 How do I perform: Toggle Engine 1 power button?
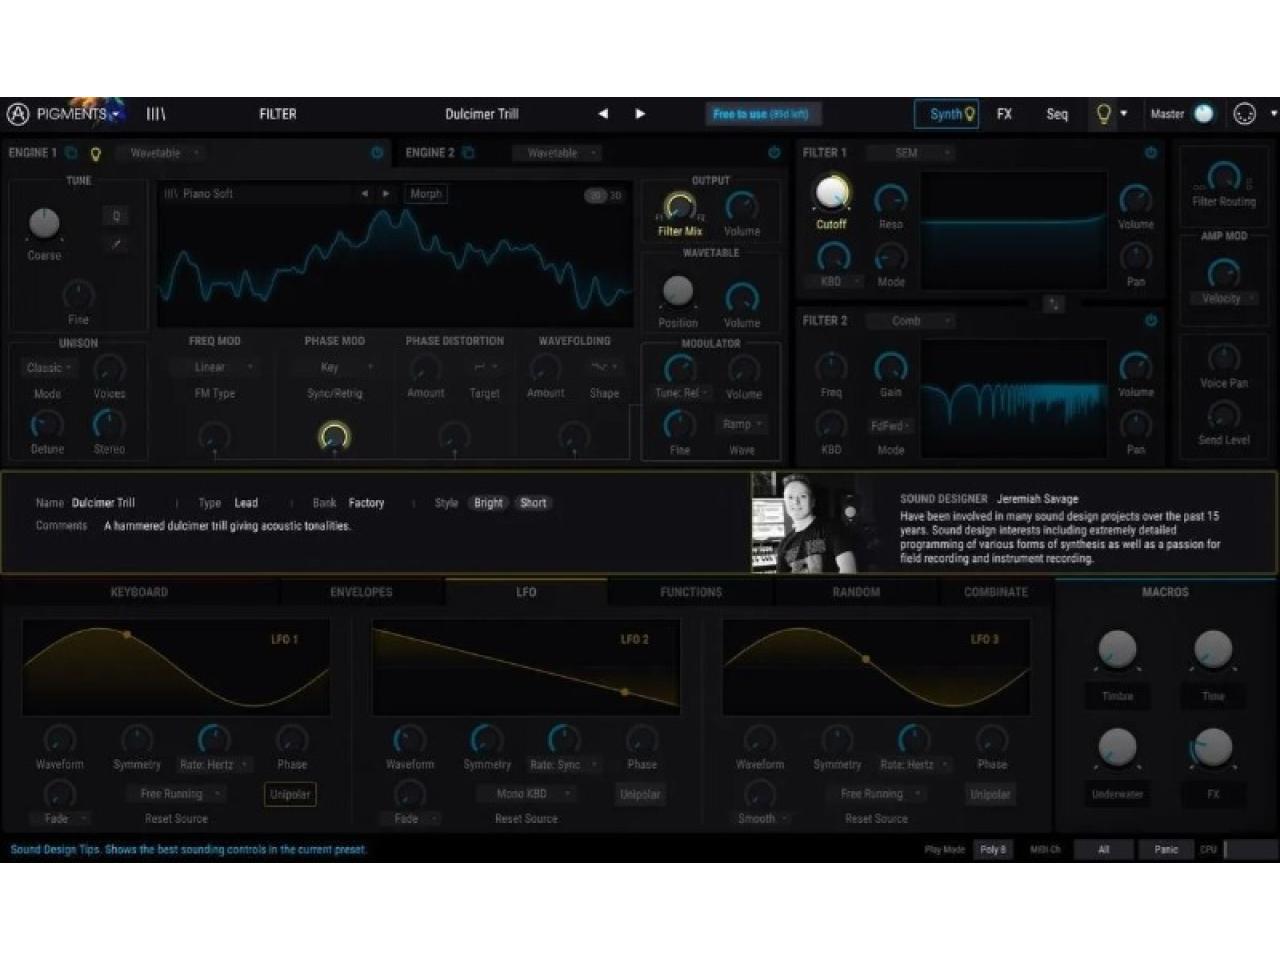coord(377,153)
